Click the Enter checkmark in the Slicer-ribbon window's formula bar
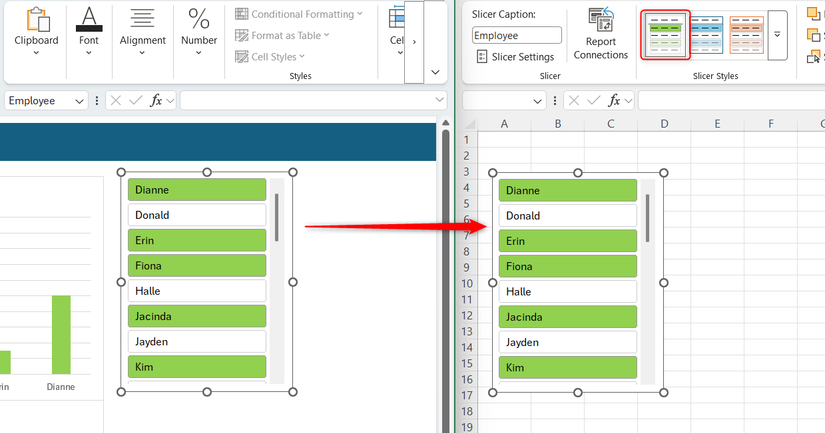The height and width of the screenshot is (433, 825). click(593, 100)
